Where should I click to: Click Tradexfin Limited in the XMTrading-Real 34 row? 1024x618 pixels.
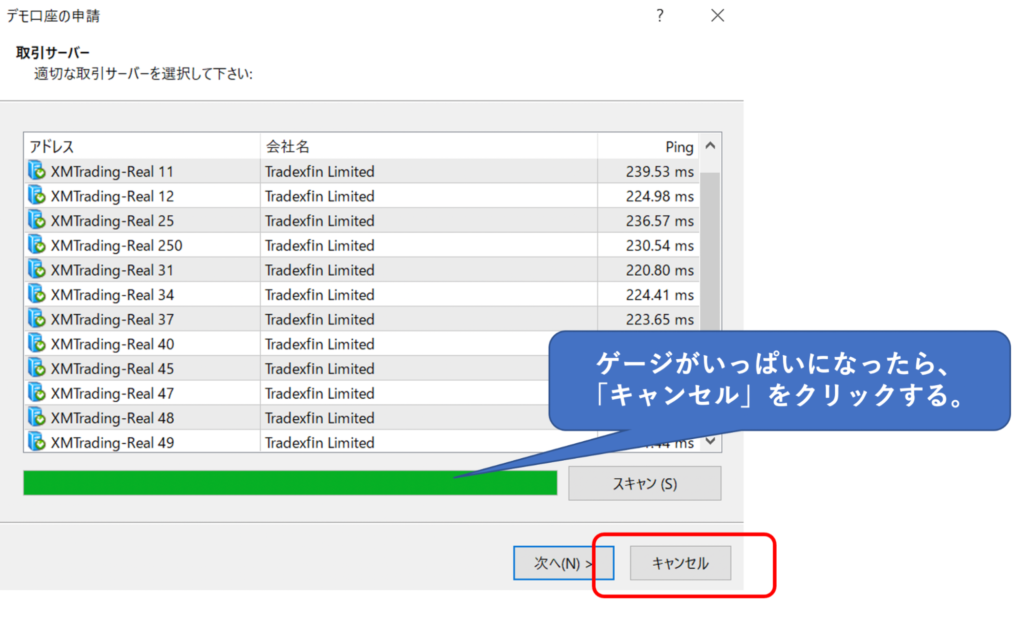(319, 295)
